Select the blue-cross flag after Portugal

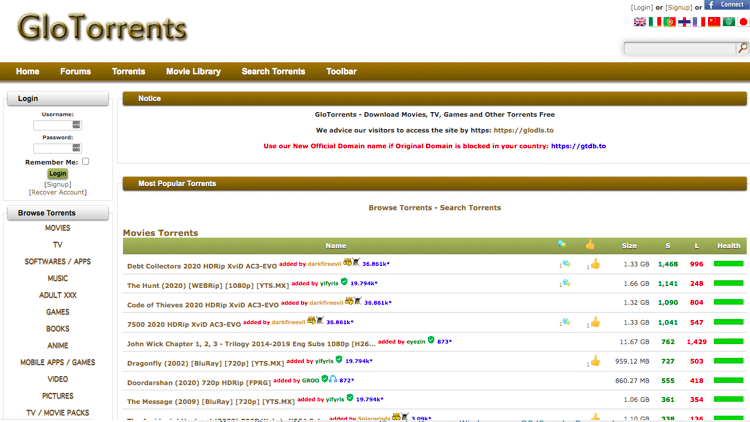[684, 22]
